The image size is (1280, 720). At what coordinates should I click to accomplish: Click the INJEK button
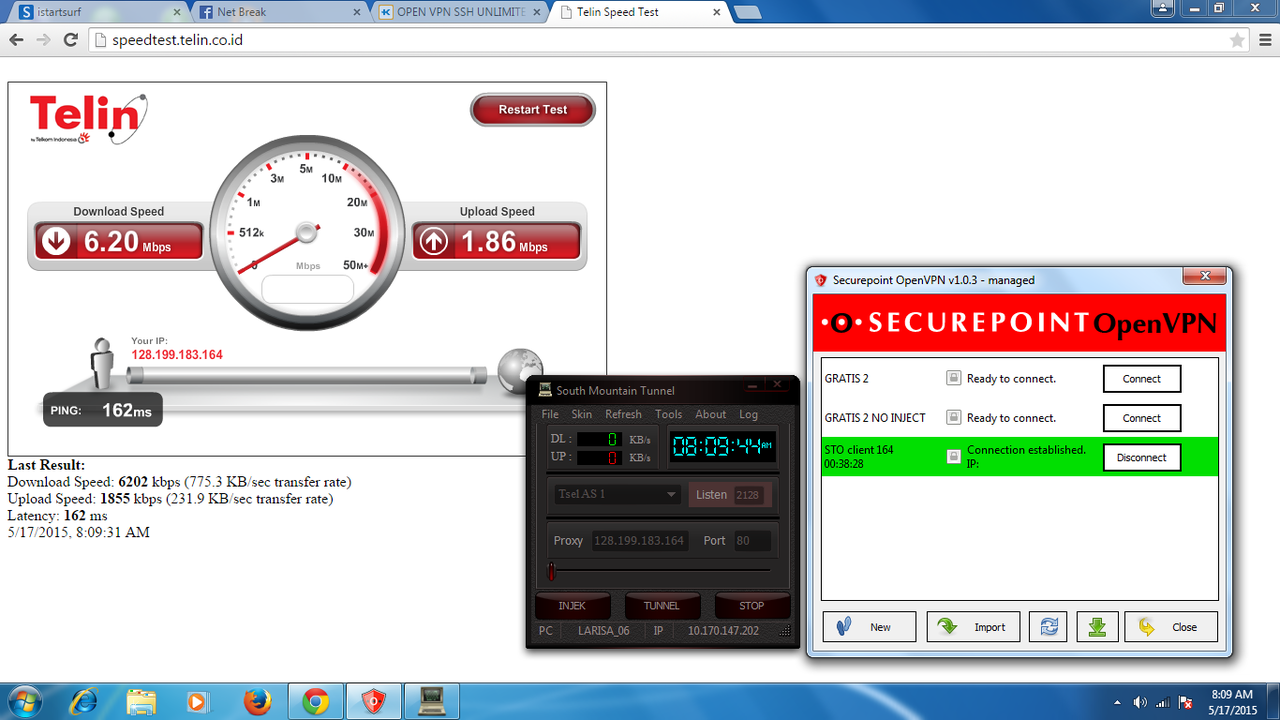click(x=572, y=605)
